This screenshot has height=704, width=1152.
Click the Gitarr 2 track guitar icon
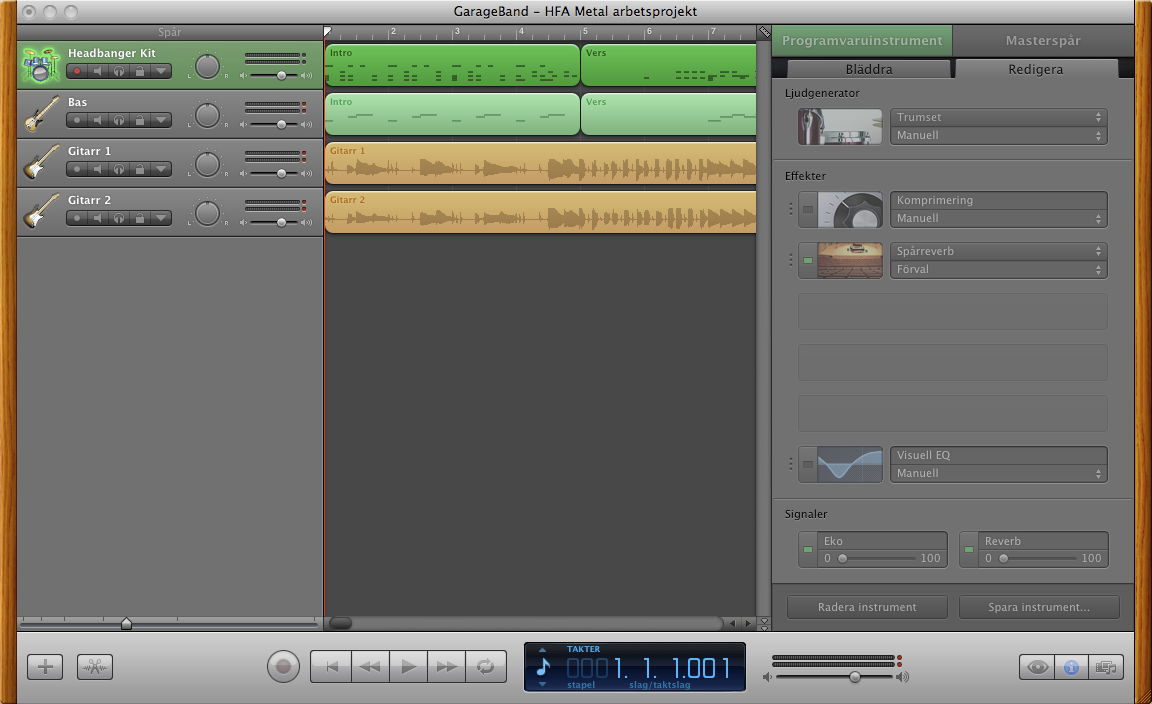point(41,212)
